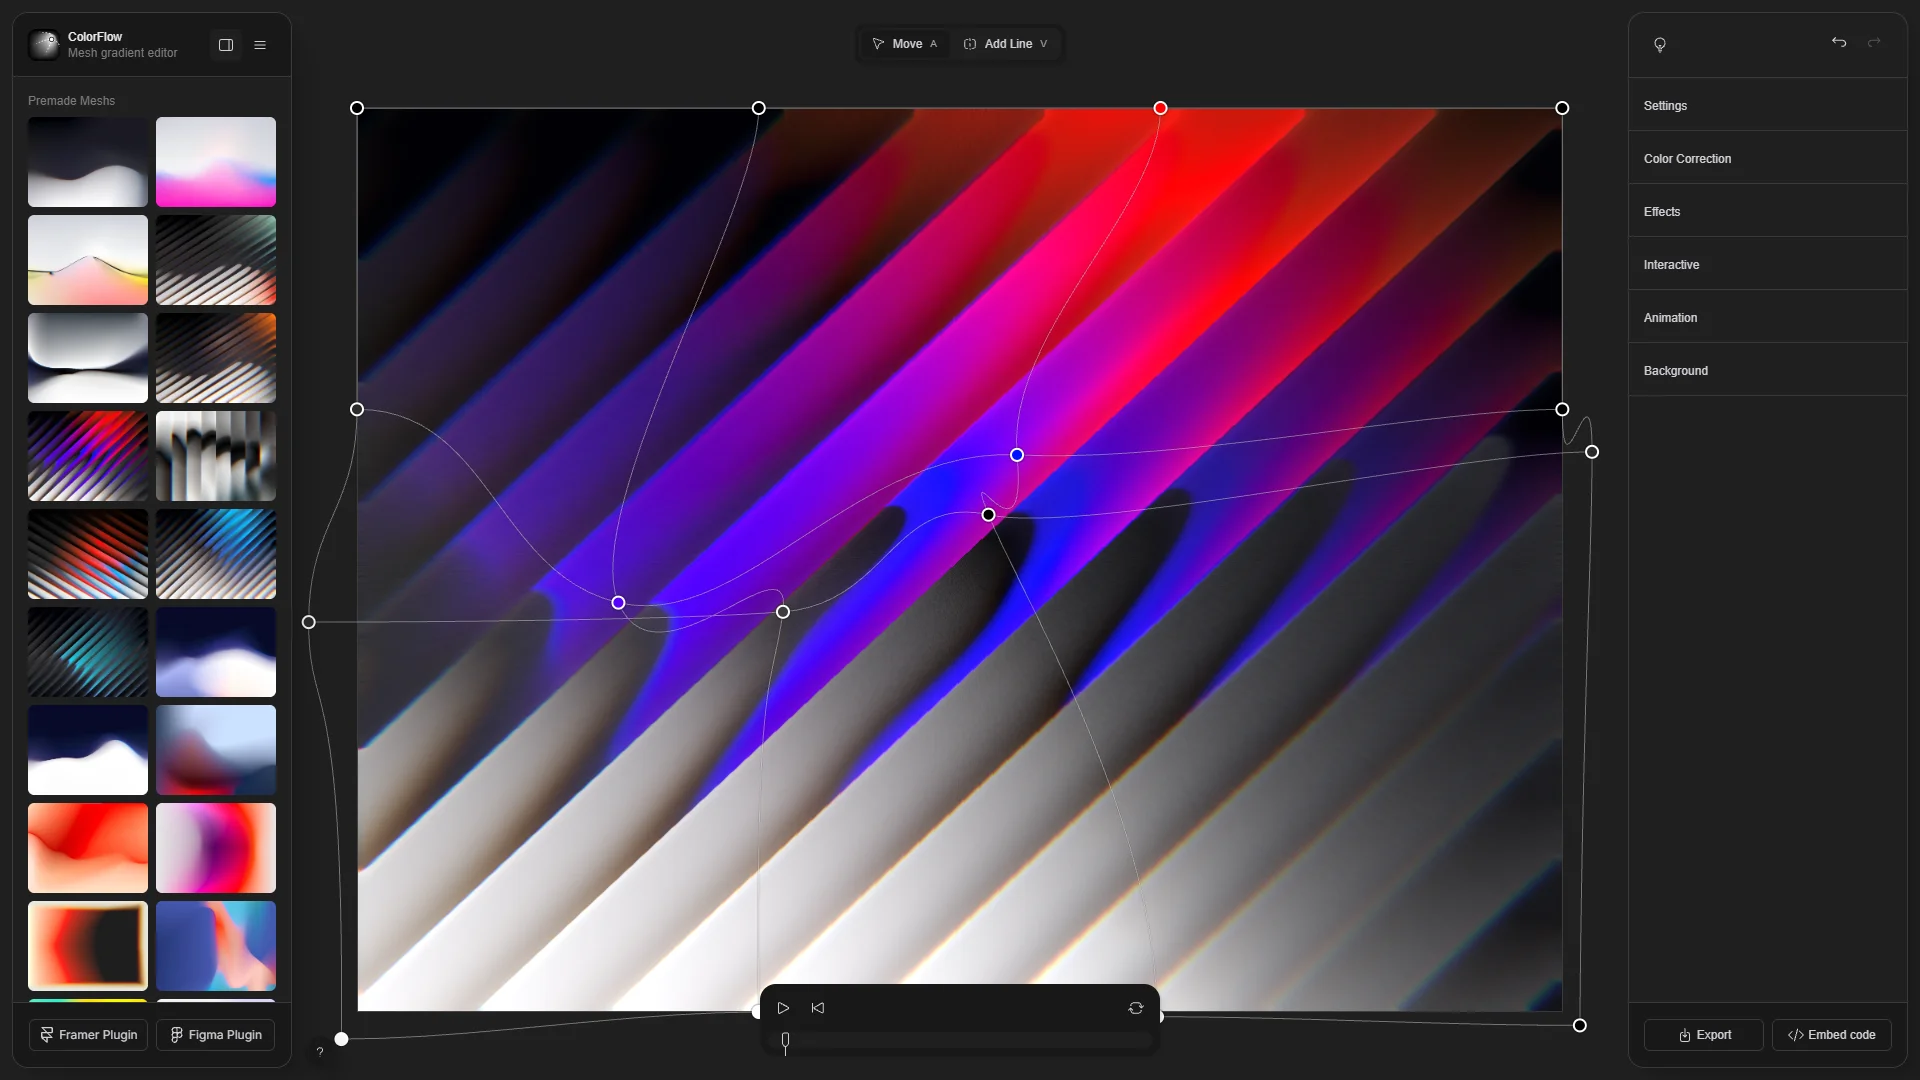
Task: Rewind animation to the start
Action: click(818, 1008)
